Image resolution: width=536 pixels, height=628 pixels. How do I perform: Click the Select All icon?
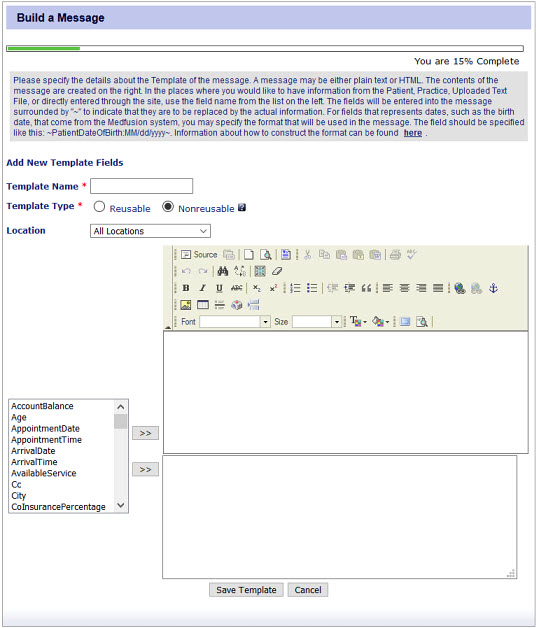pyautogui.click(x=260, y=272)
